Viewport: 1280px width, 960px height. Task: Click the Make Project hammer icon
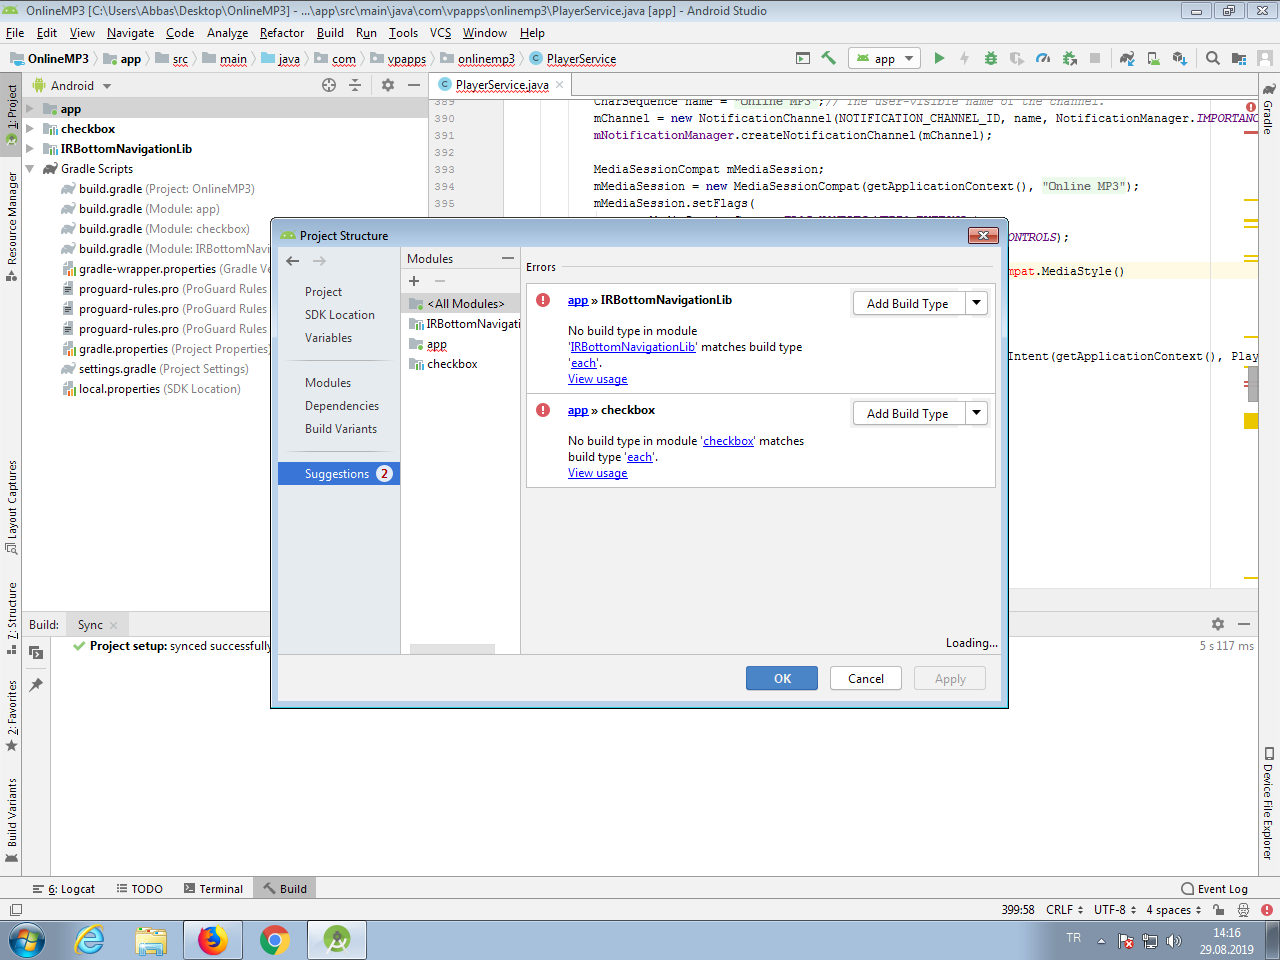coord(828,58)
